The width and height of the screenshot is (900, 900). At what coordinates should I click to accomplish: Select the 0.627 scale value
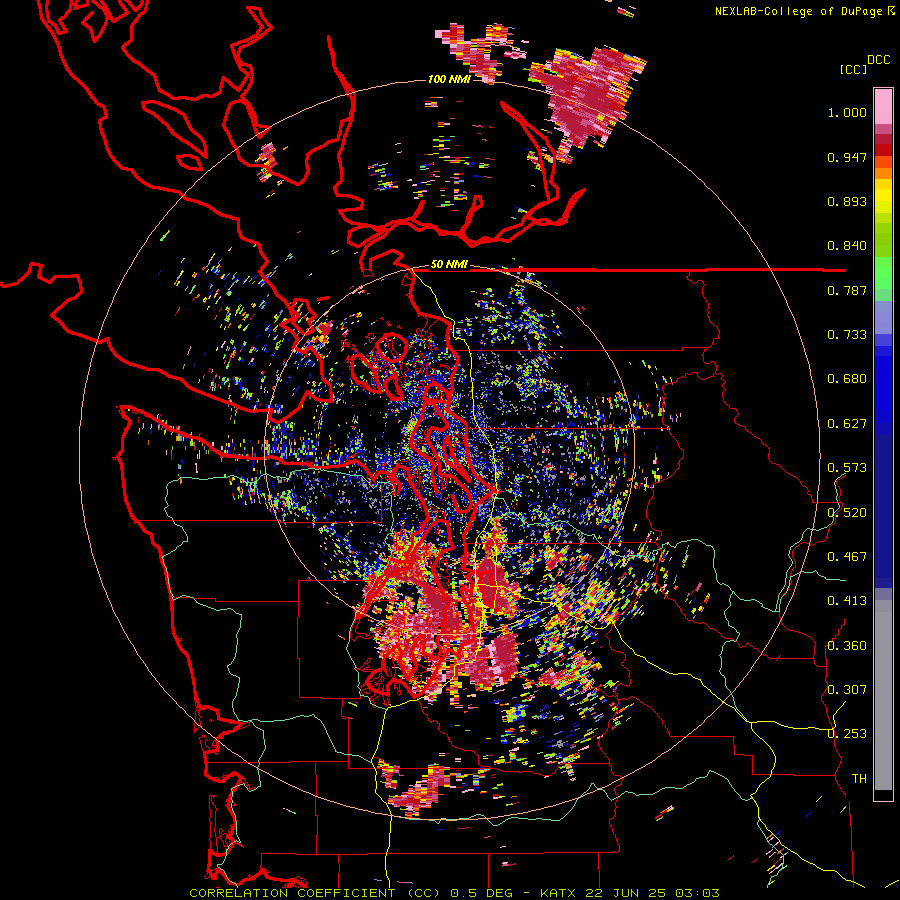click(847, 424)
